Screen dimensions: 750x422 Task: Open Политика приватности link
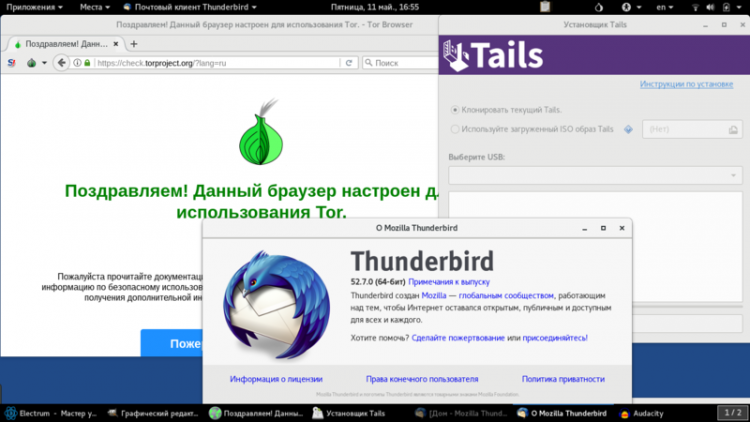tap(563, 379)
